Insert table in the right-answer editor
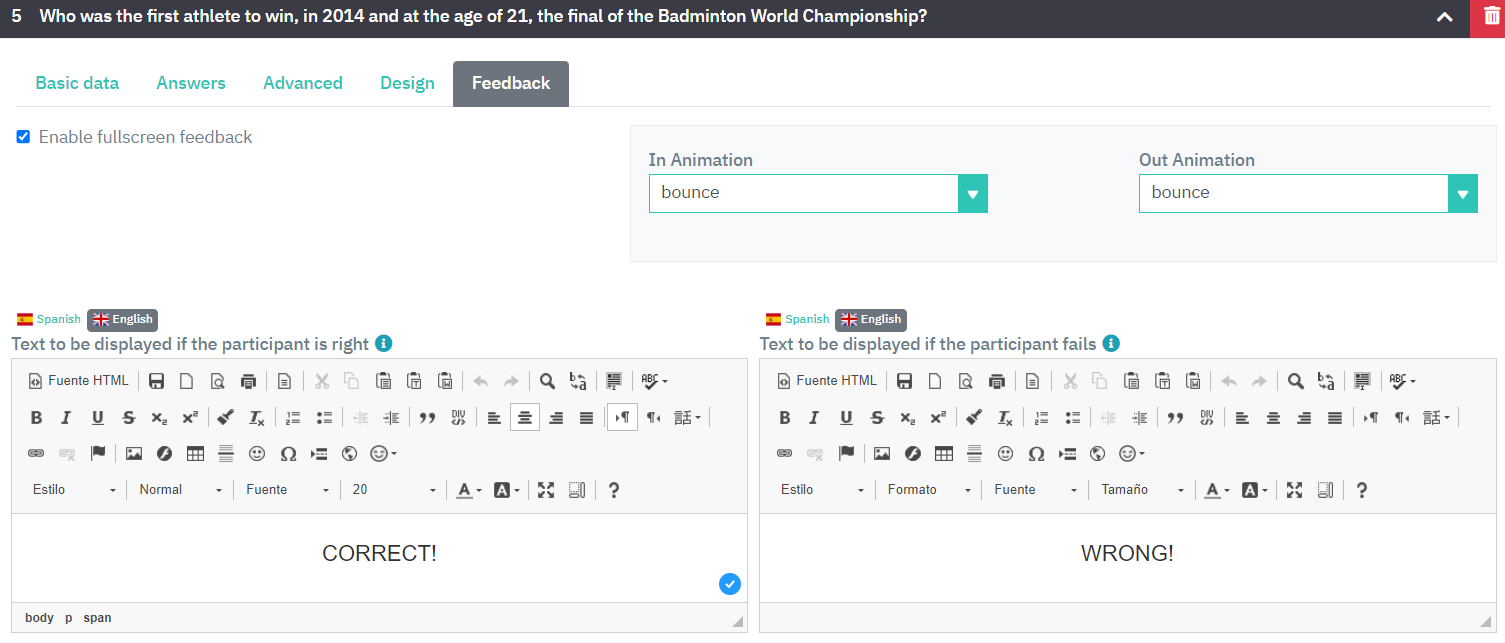Image resolution: width=1505 pixels, height=643 pixels. (195, 454)
